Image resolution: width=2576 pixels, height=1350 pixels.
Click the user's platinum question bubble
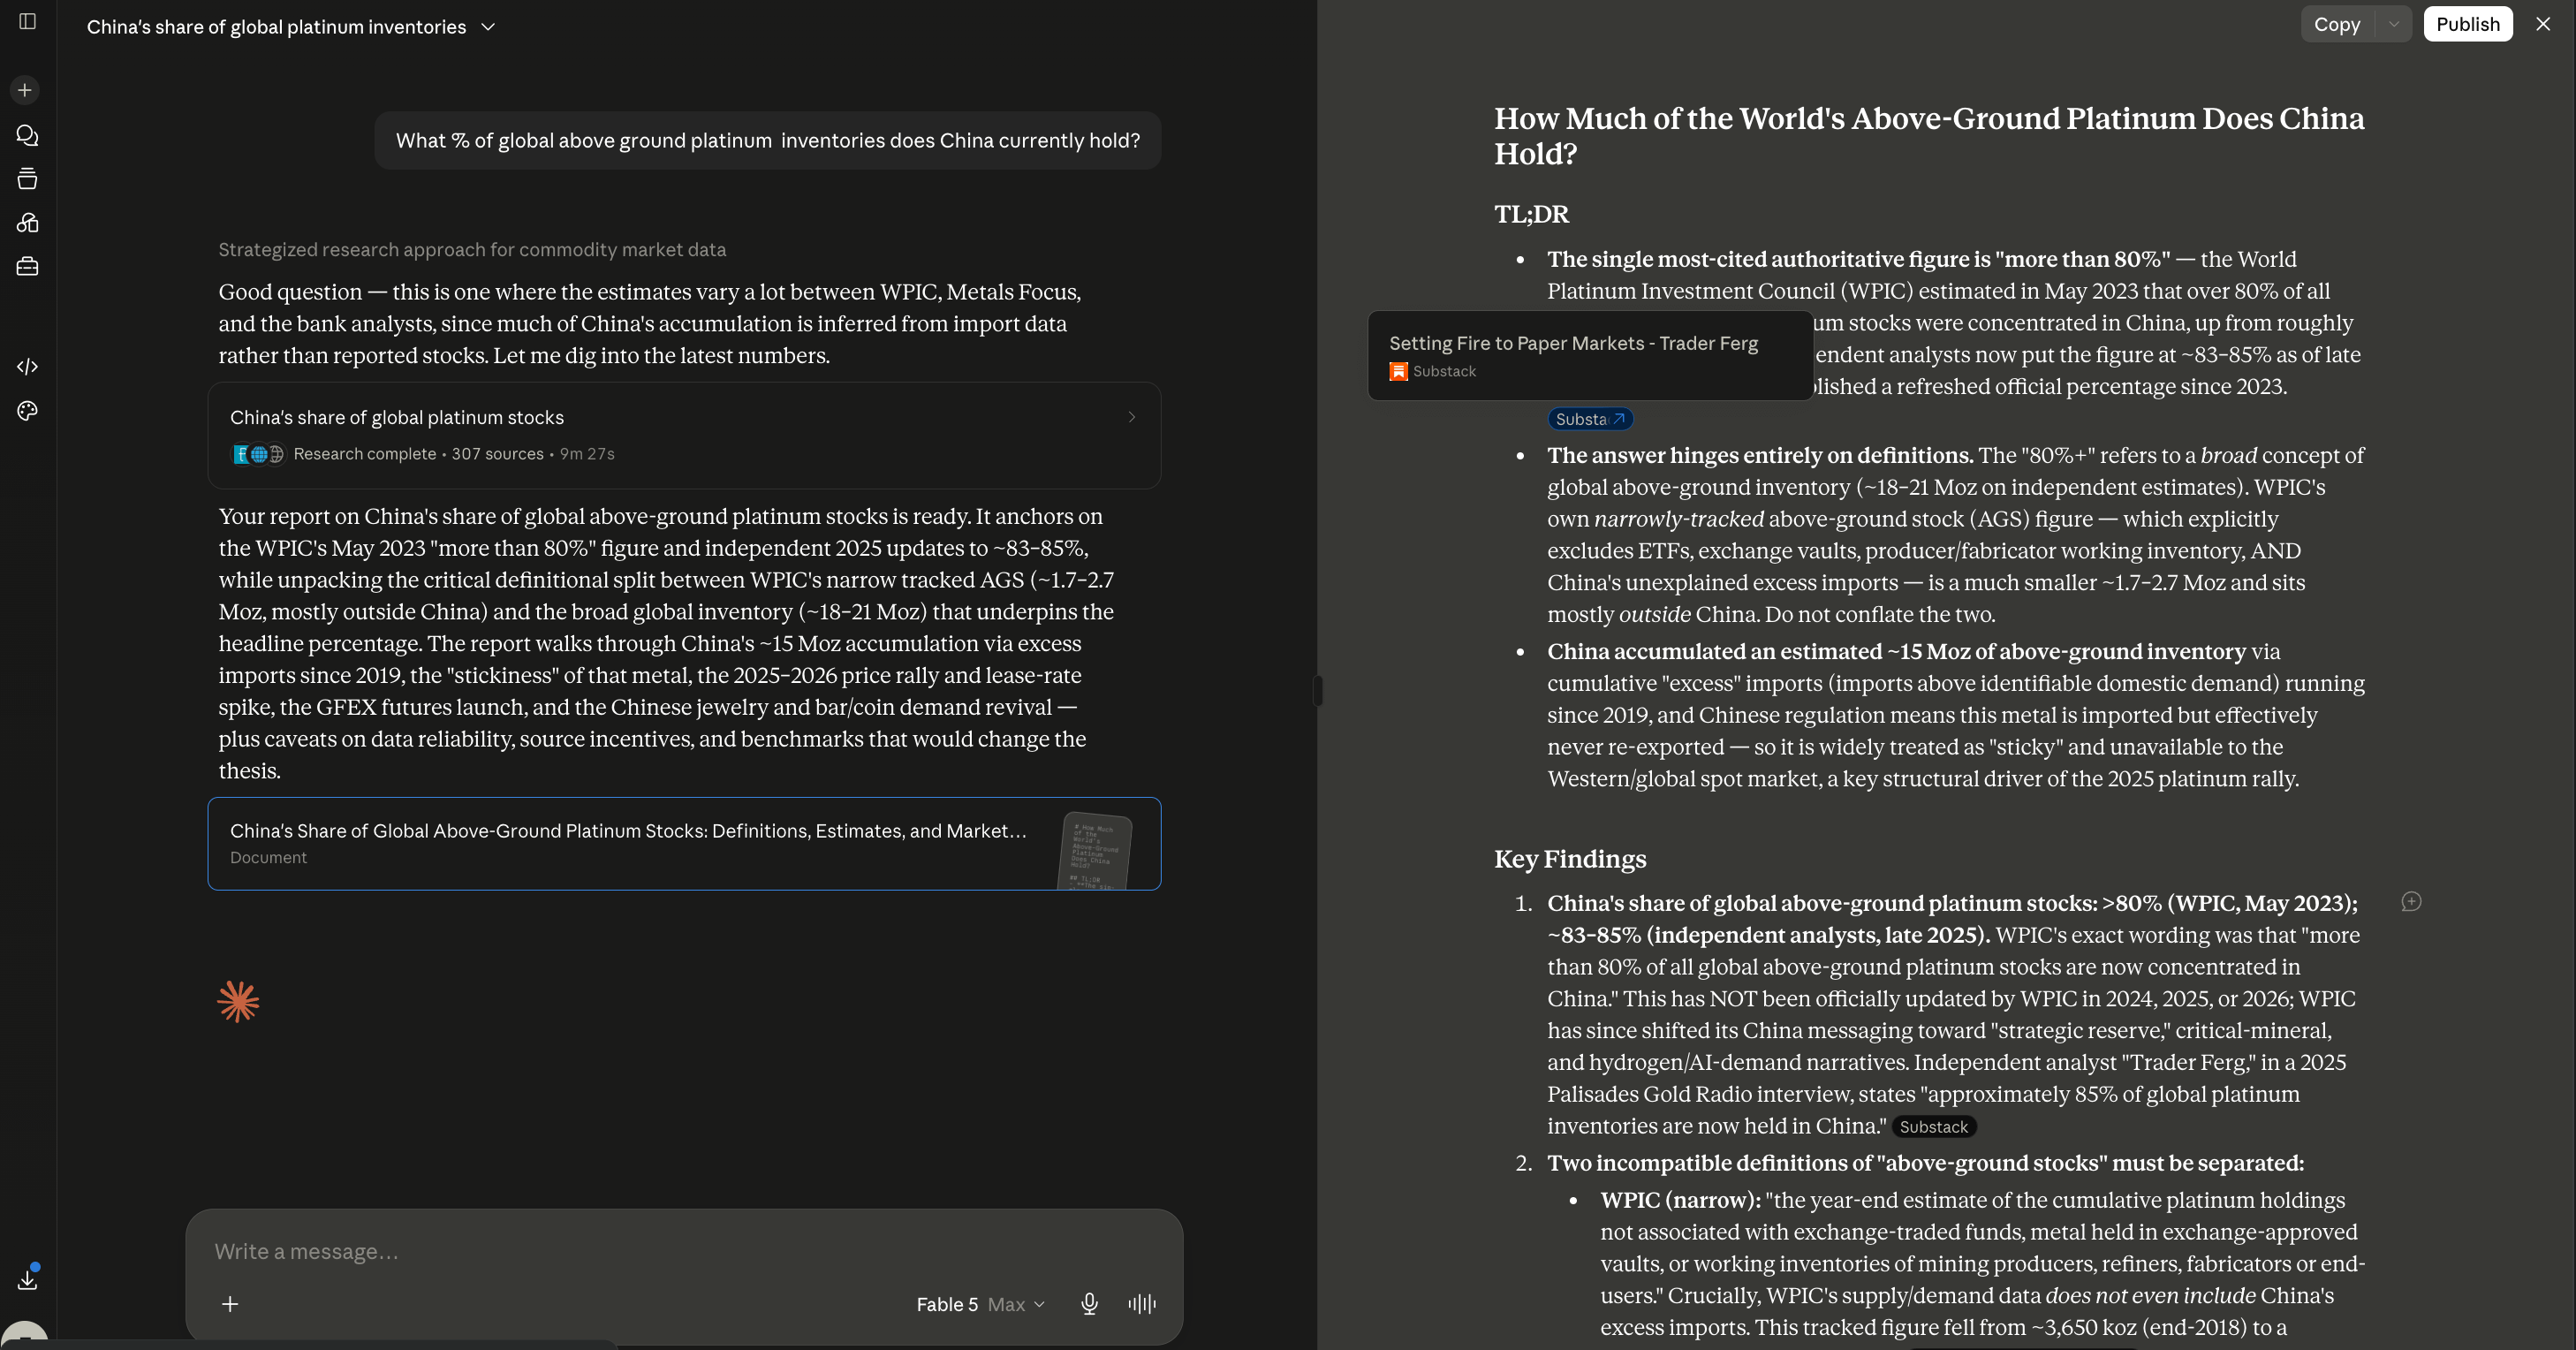[767, 141]
